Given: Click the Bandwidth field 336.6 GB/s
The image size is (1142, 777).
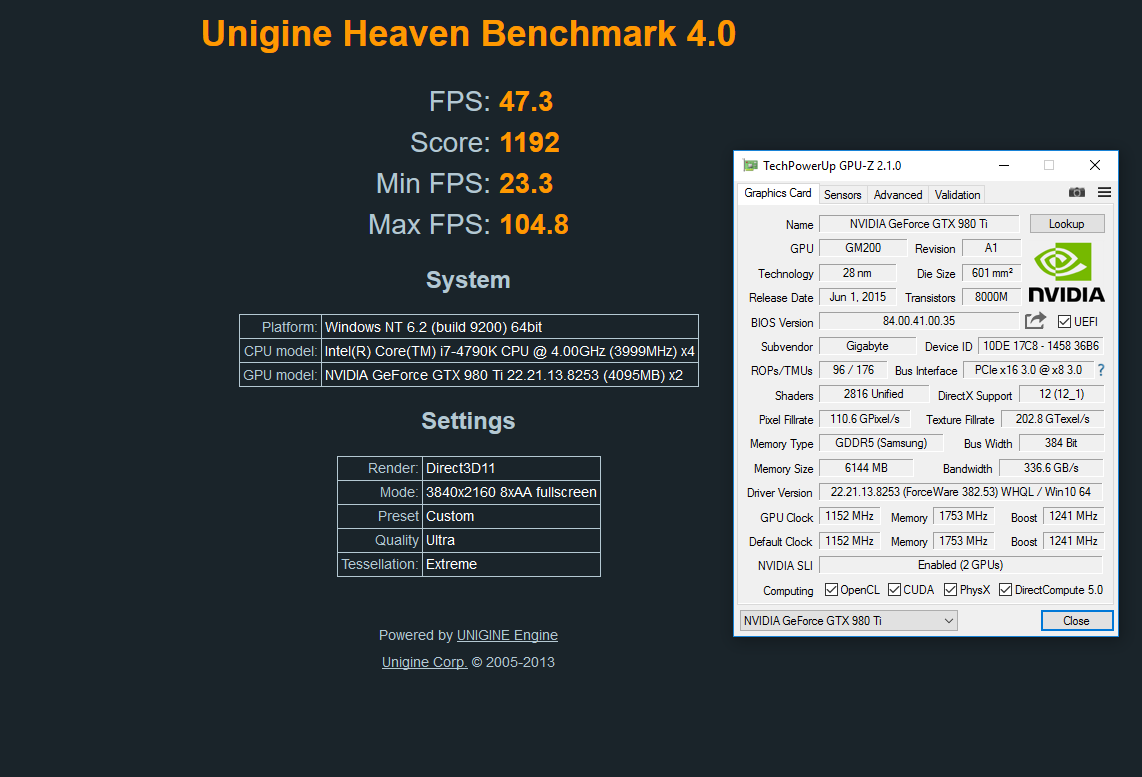Looking at the screenshot, I should [1051, 468].
